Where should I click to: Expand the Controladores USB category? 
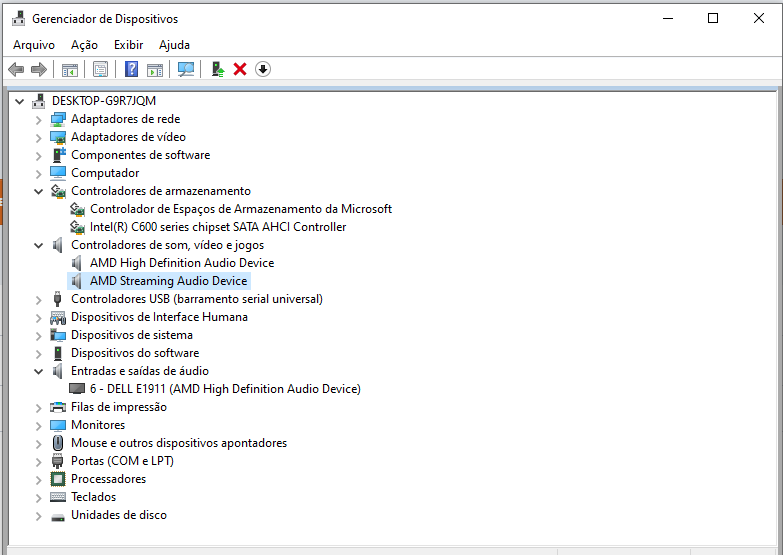tap(38, 300)
